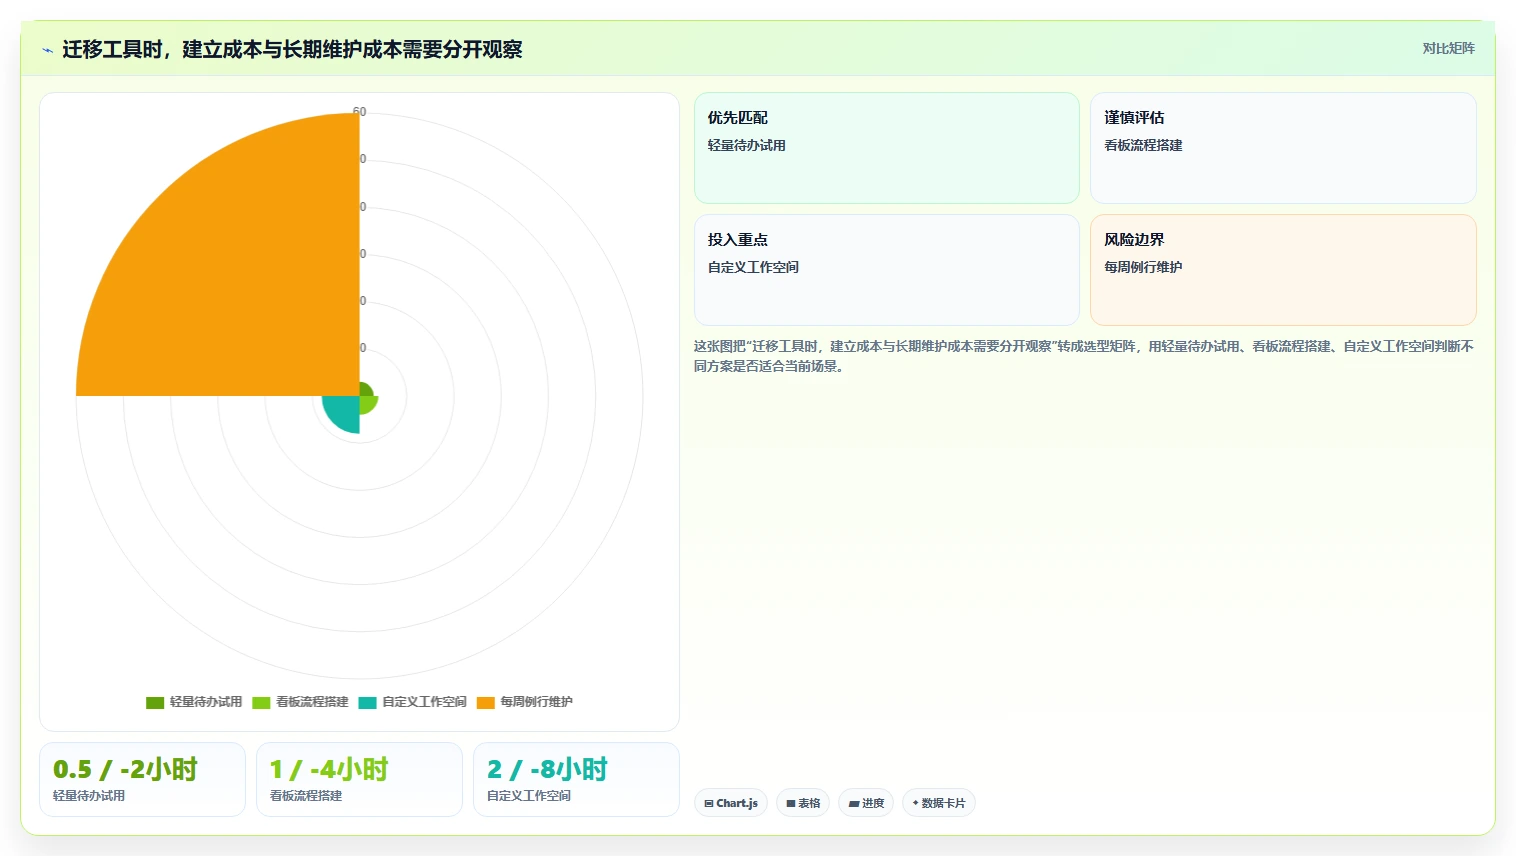Viewport: 1516px width, 856px height.
Task: Click the 表格 tag chip
Action: pyautogui.click(x=803, y=803)
